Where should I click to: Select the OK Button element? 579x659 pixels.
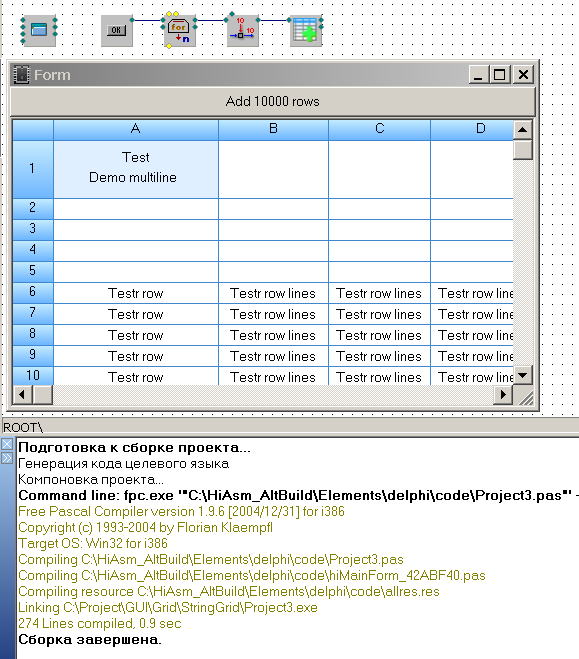point(116,31)
